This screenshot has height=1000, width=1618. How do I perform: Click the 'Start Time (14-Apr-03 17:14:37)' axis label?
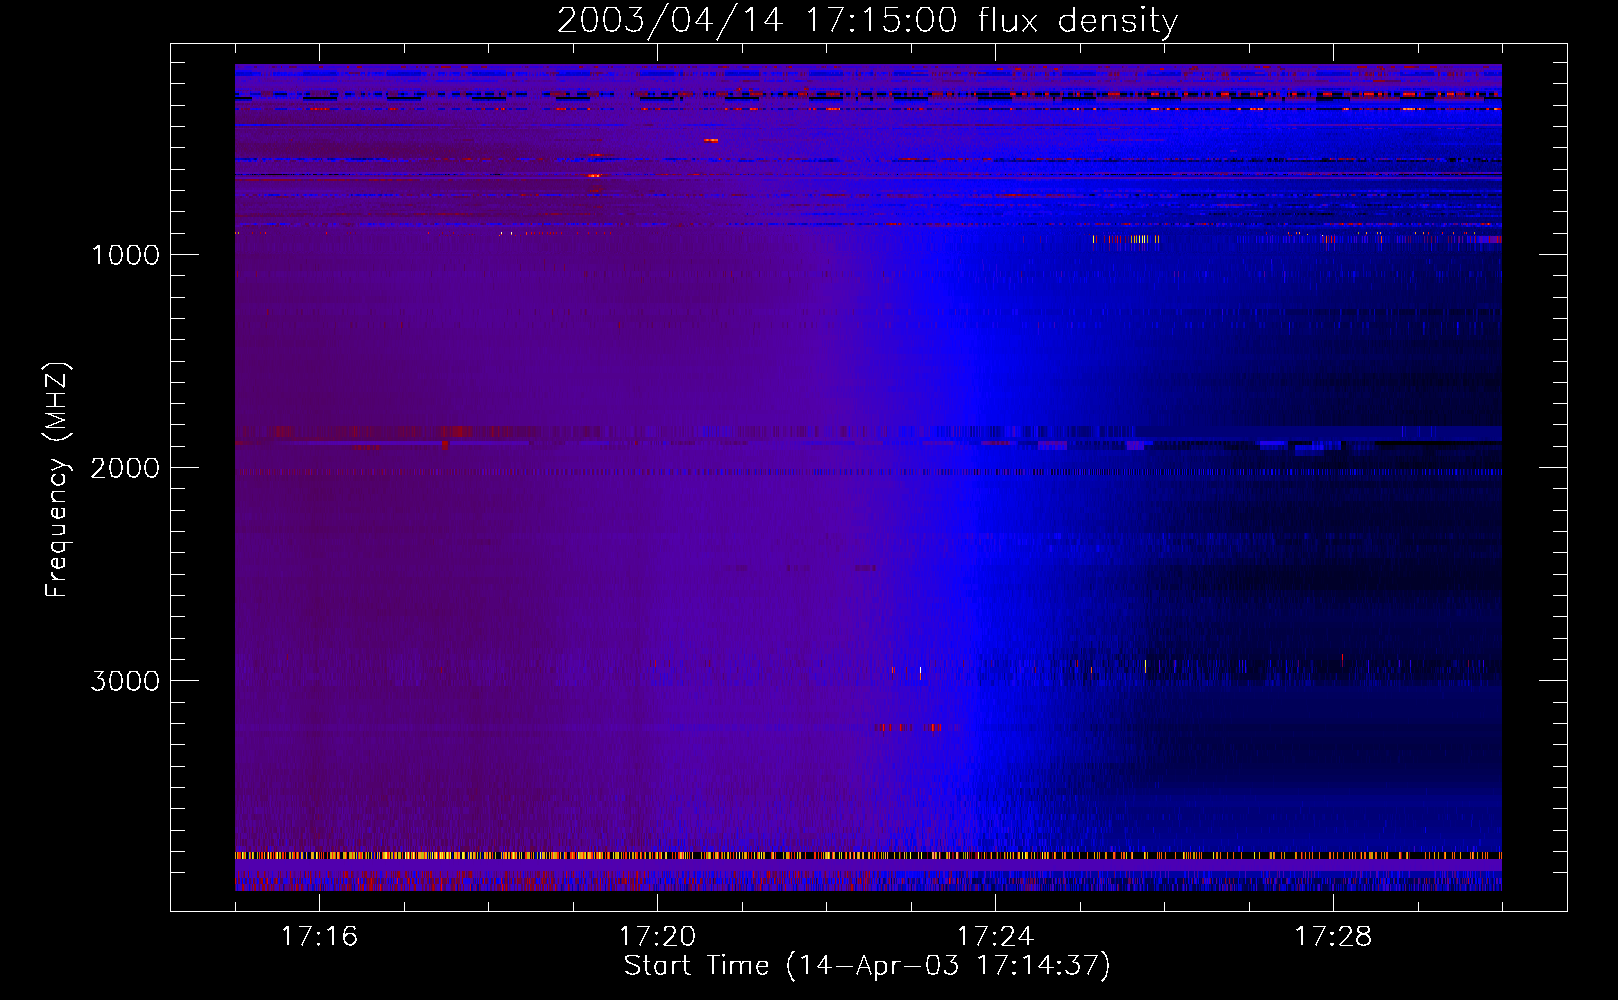coord(867,966)
